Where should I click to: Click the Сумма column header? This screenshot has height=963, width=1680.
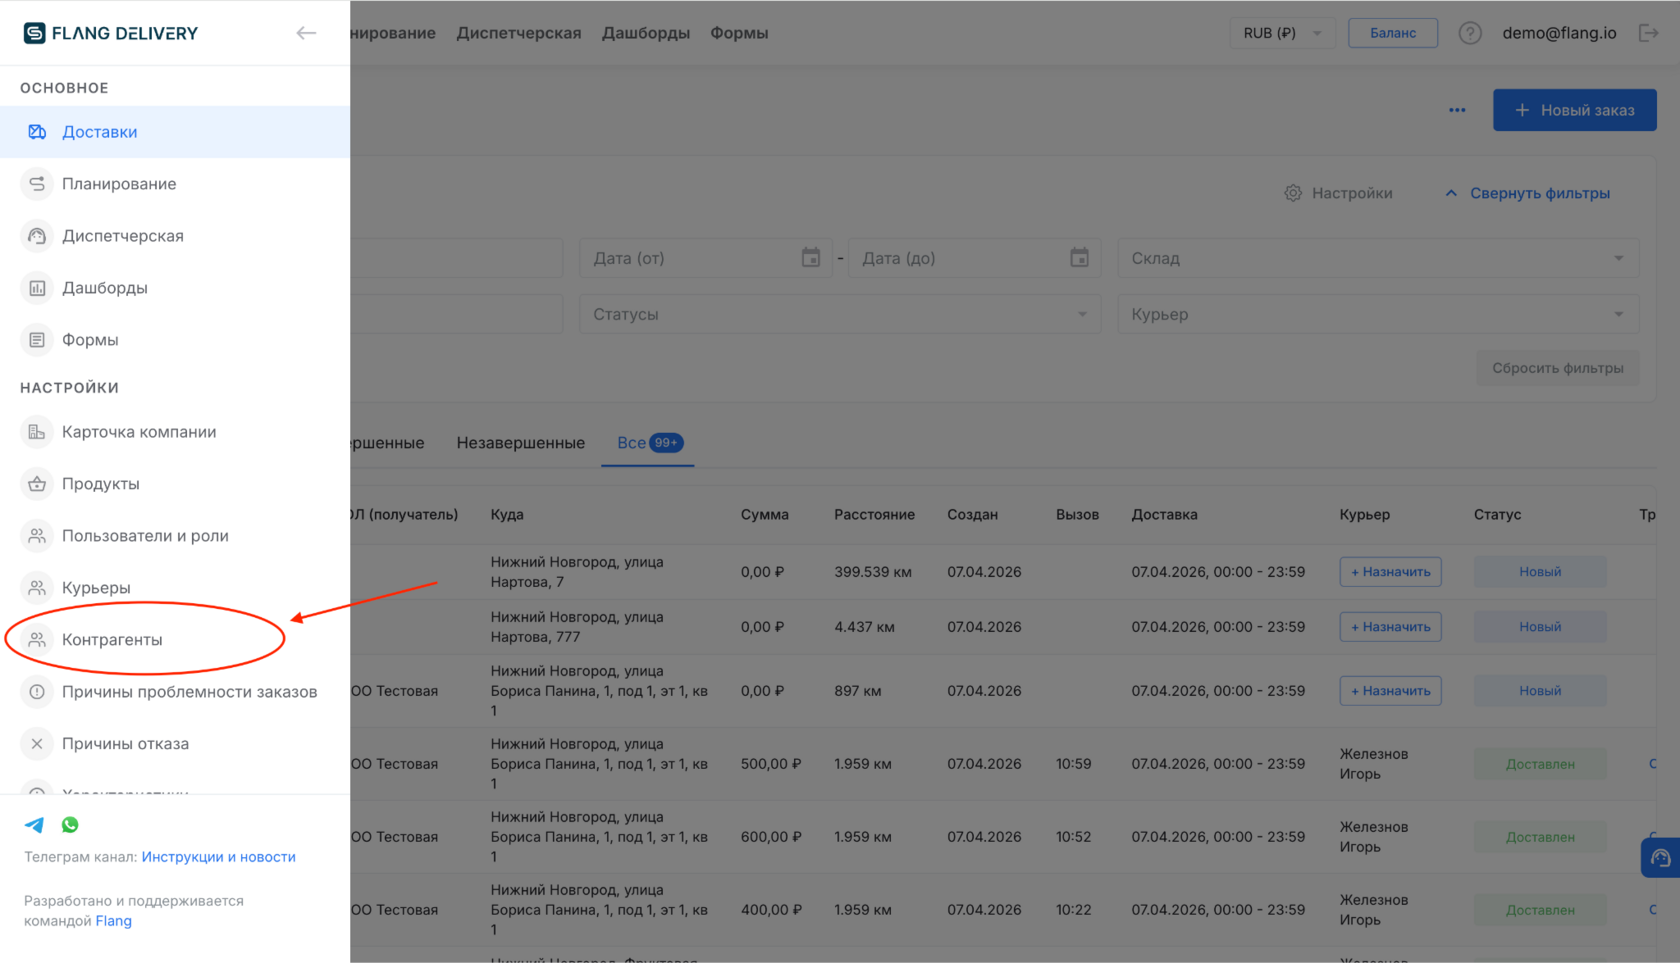tap(765, 515)
